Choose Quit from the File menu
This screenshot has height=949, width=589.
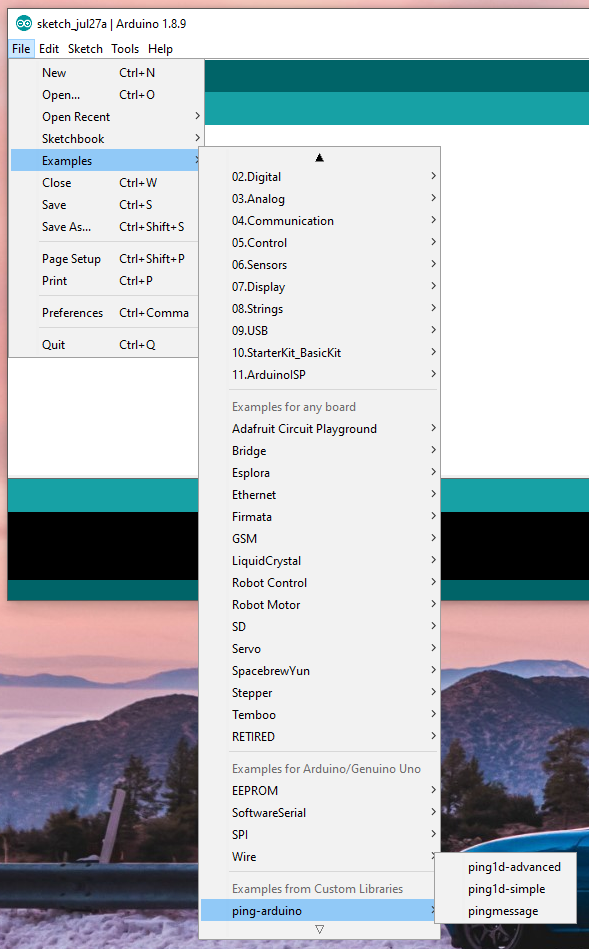click(x=106, y=344)
